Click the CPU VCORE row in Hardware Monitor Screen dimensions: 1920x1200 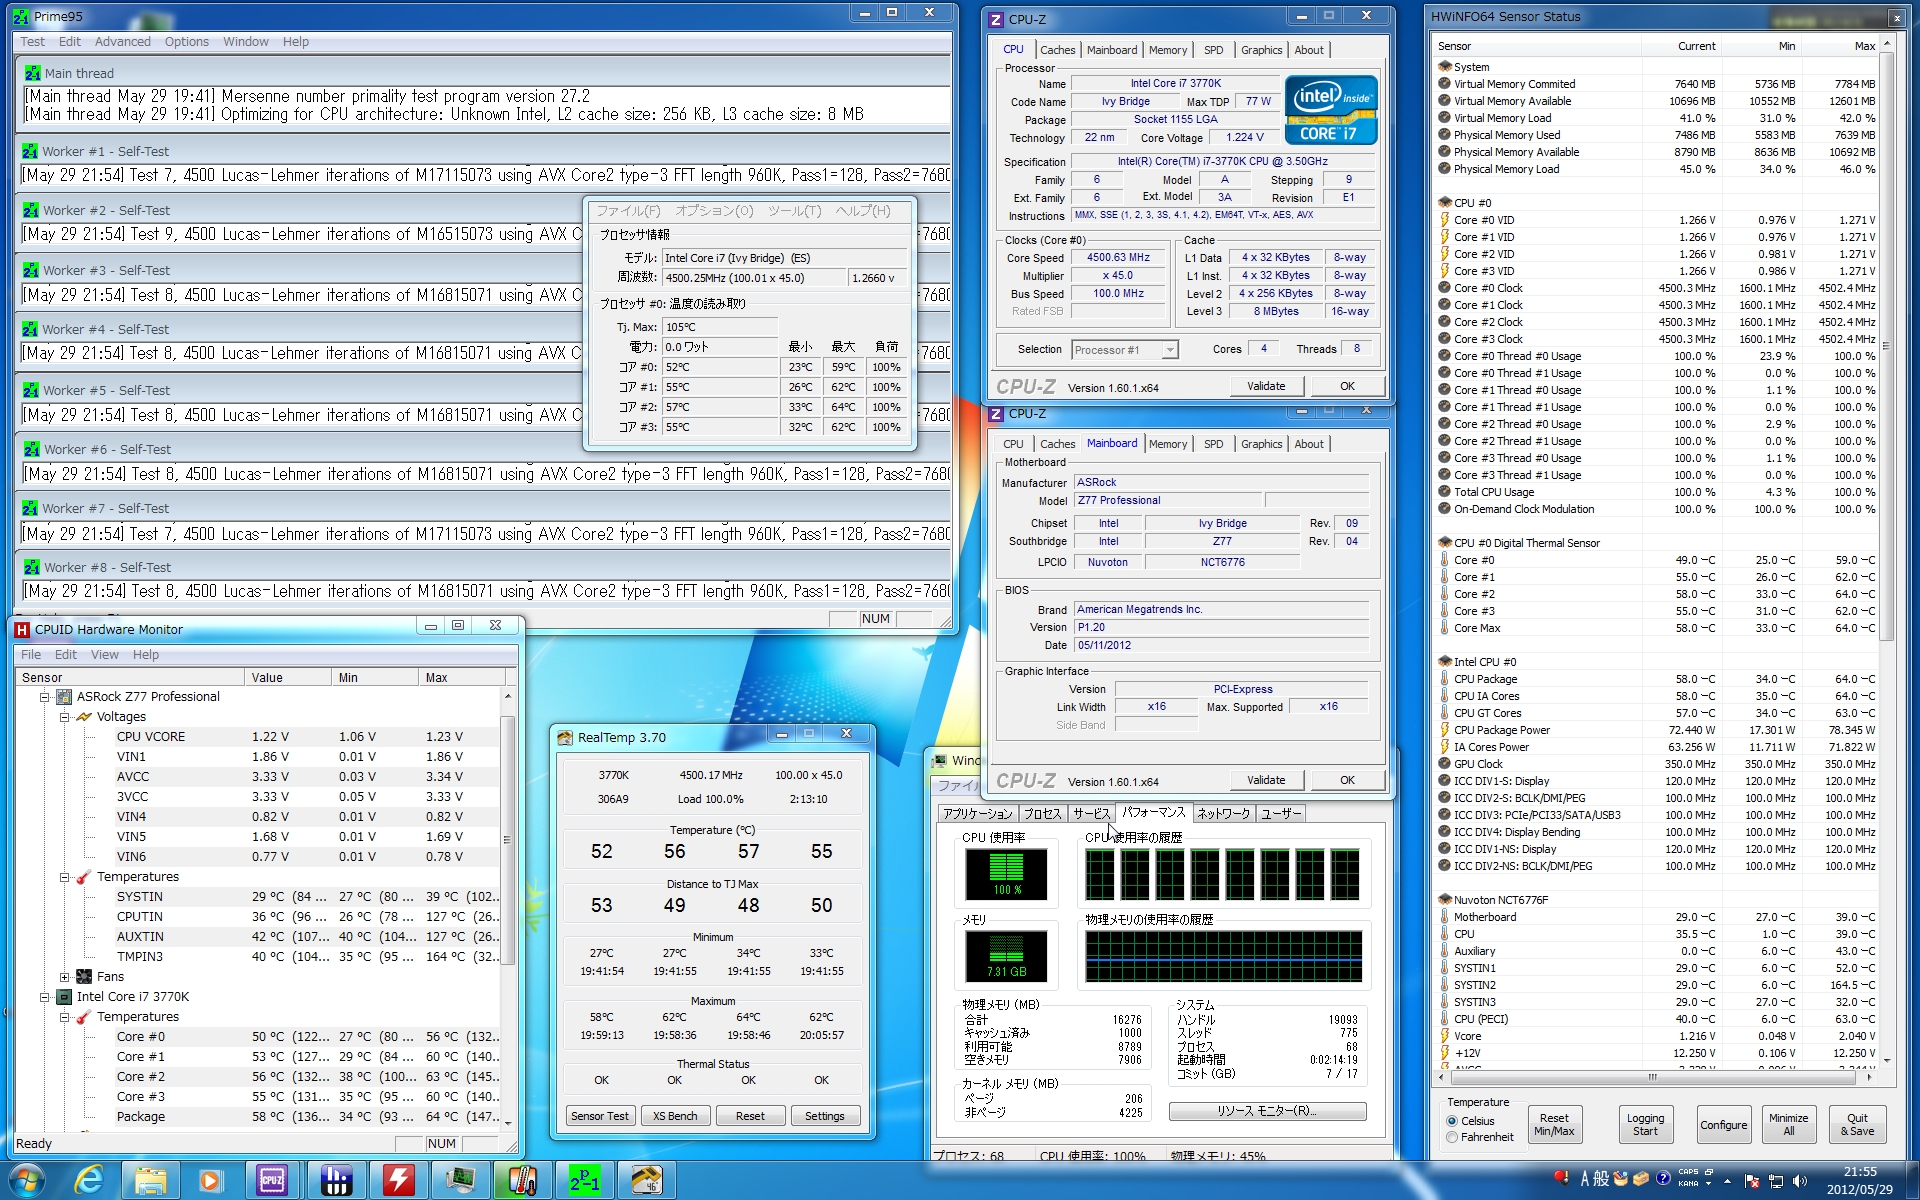point(151,737)
